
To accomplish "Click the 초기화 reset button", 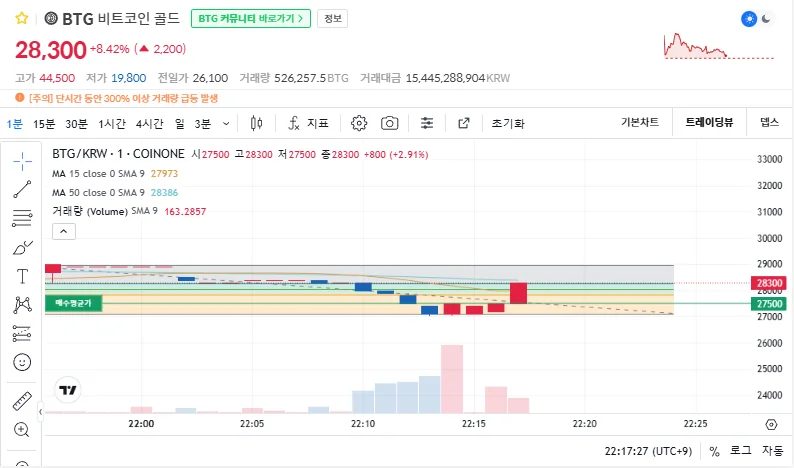I will pos(507,123).
